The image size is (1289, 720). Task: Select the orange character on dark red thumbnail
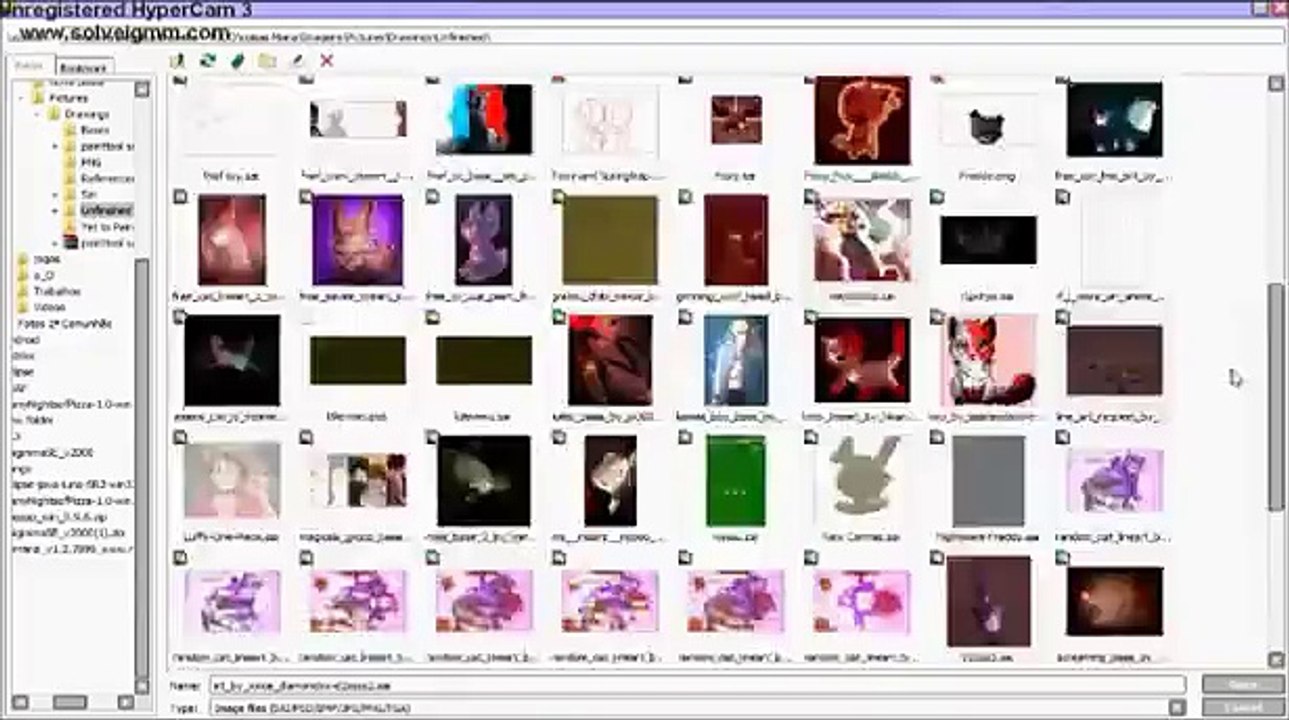pyautogui.click(x=861, y=120)
